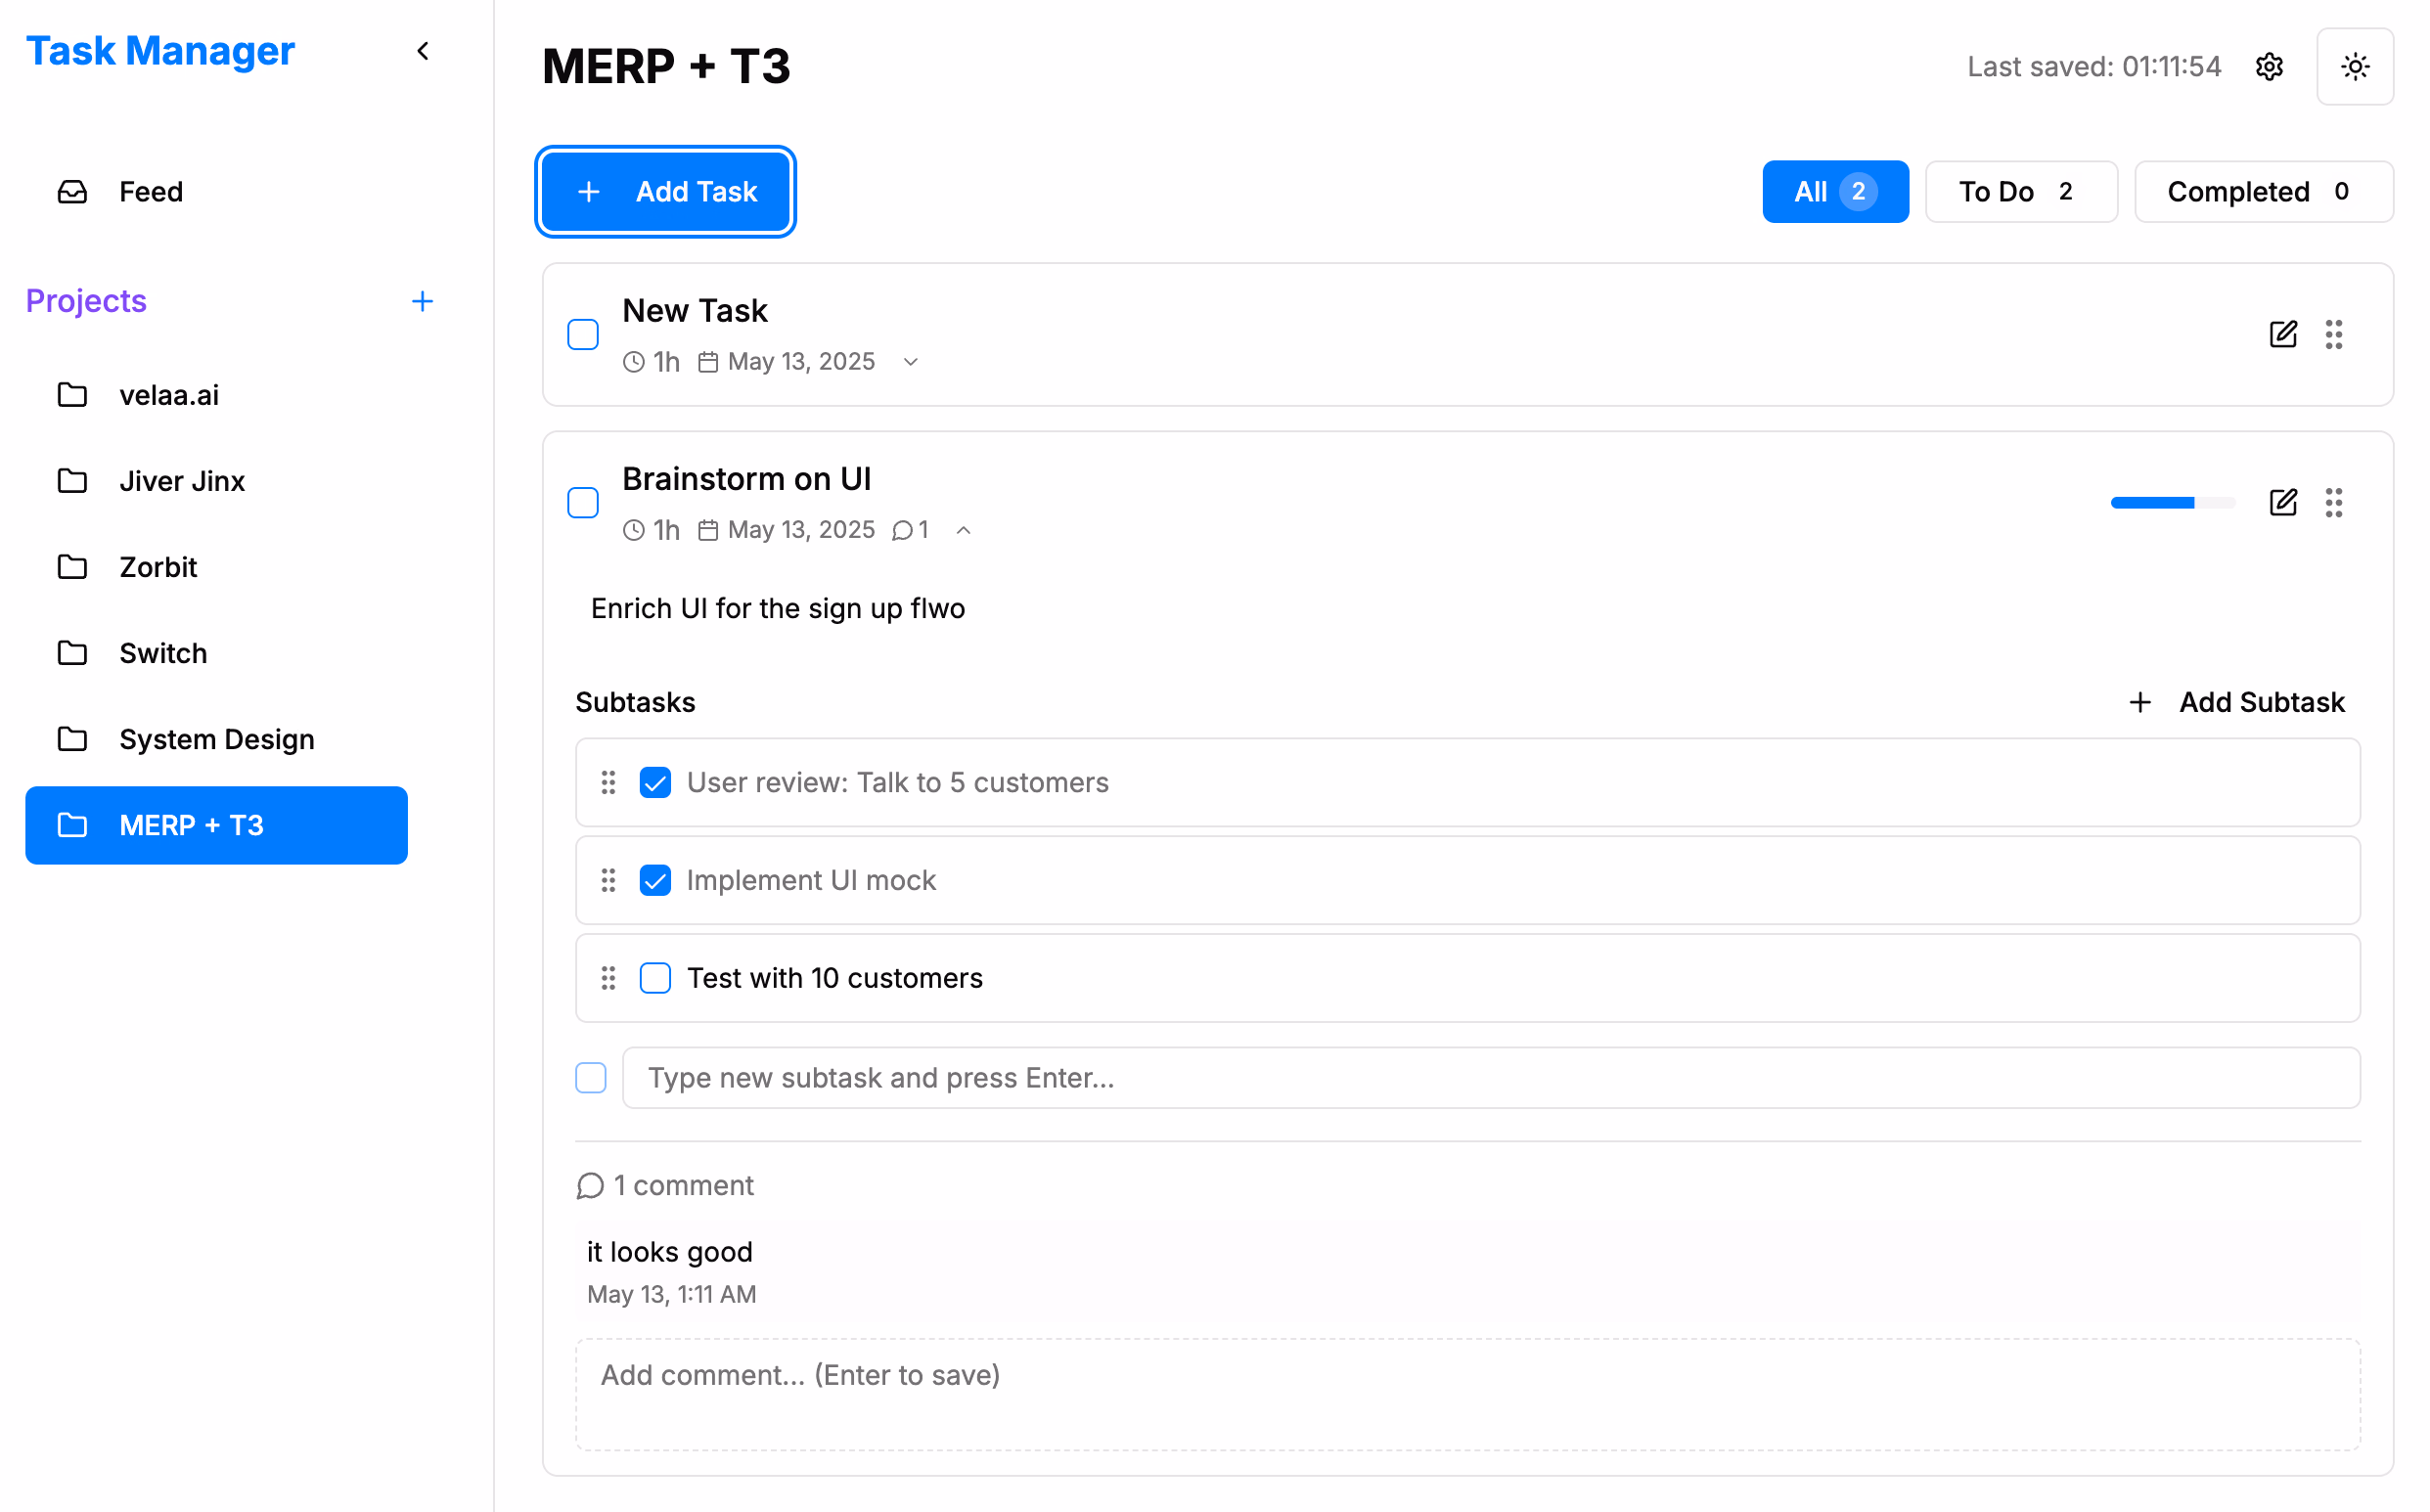Image resolution: width=2430 pixels, height=1512 pixels.
Task: Mark New Task as complete
Action: coord(583,334)
